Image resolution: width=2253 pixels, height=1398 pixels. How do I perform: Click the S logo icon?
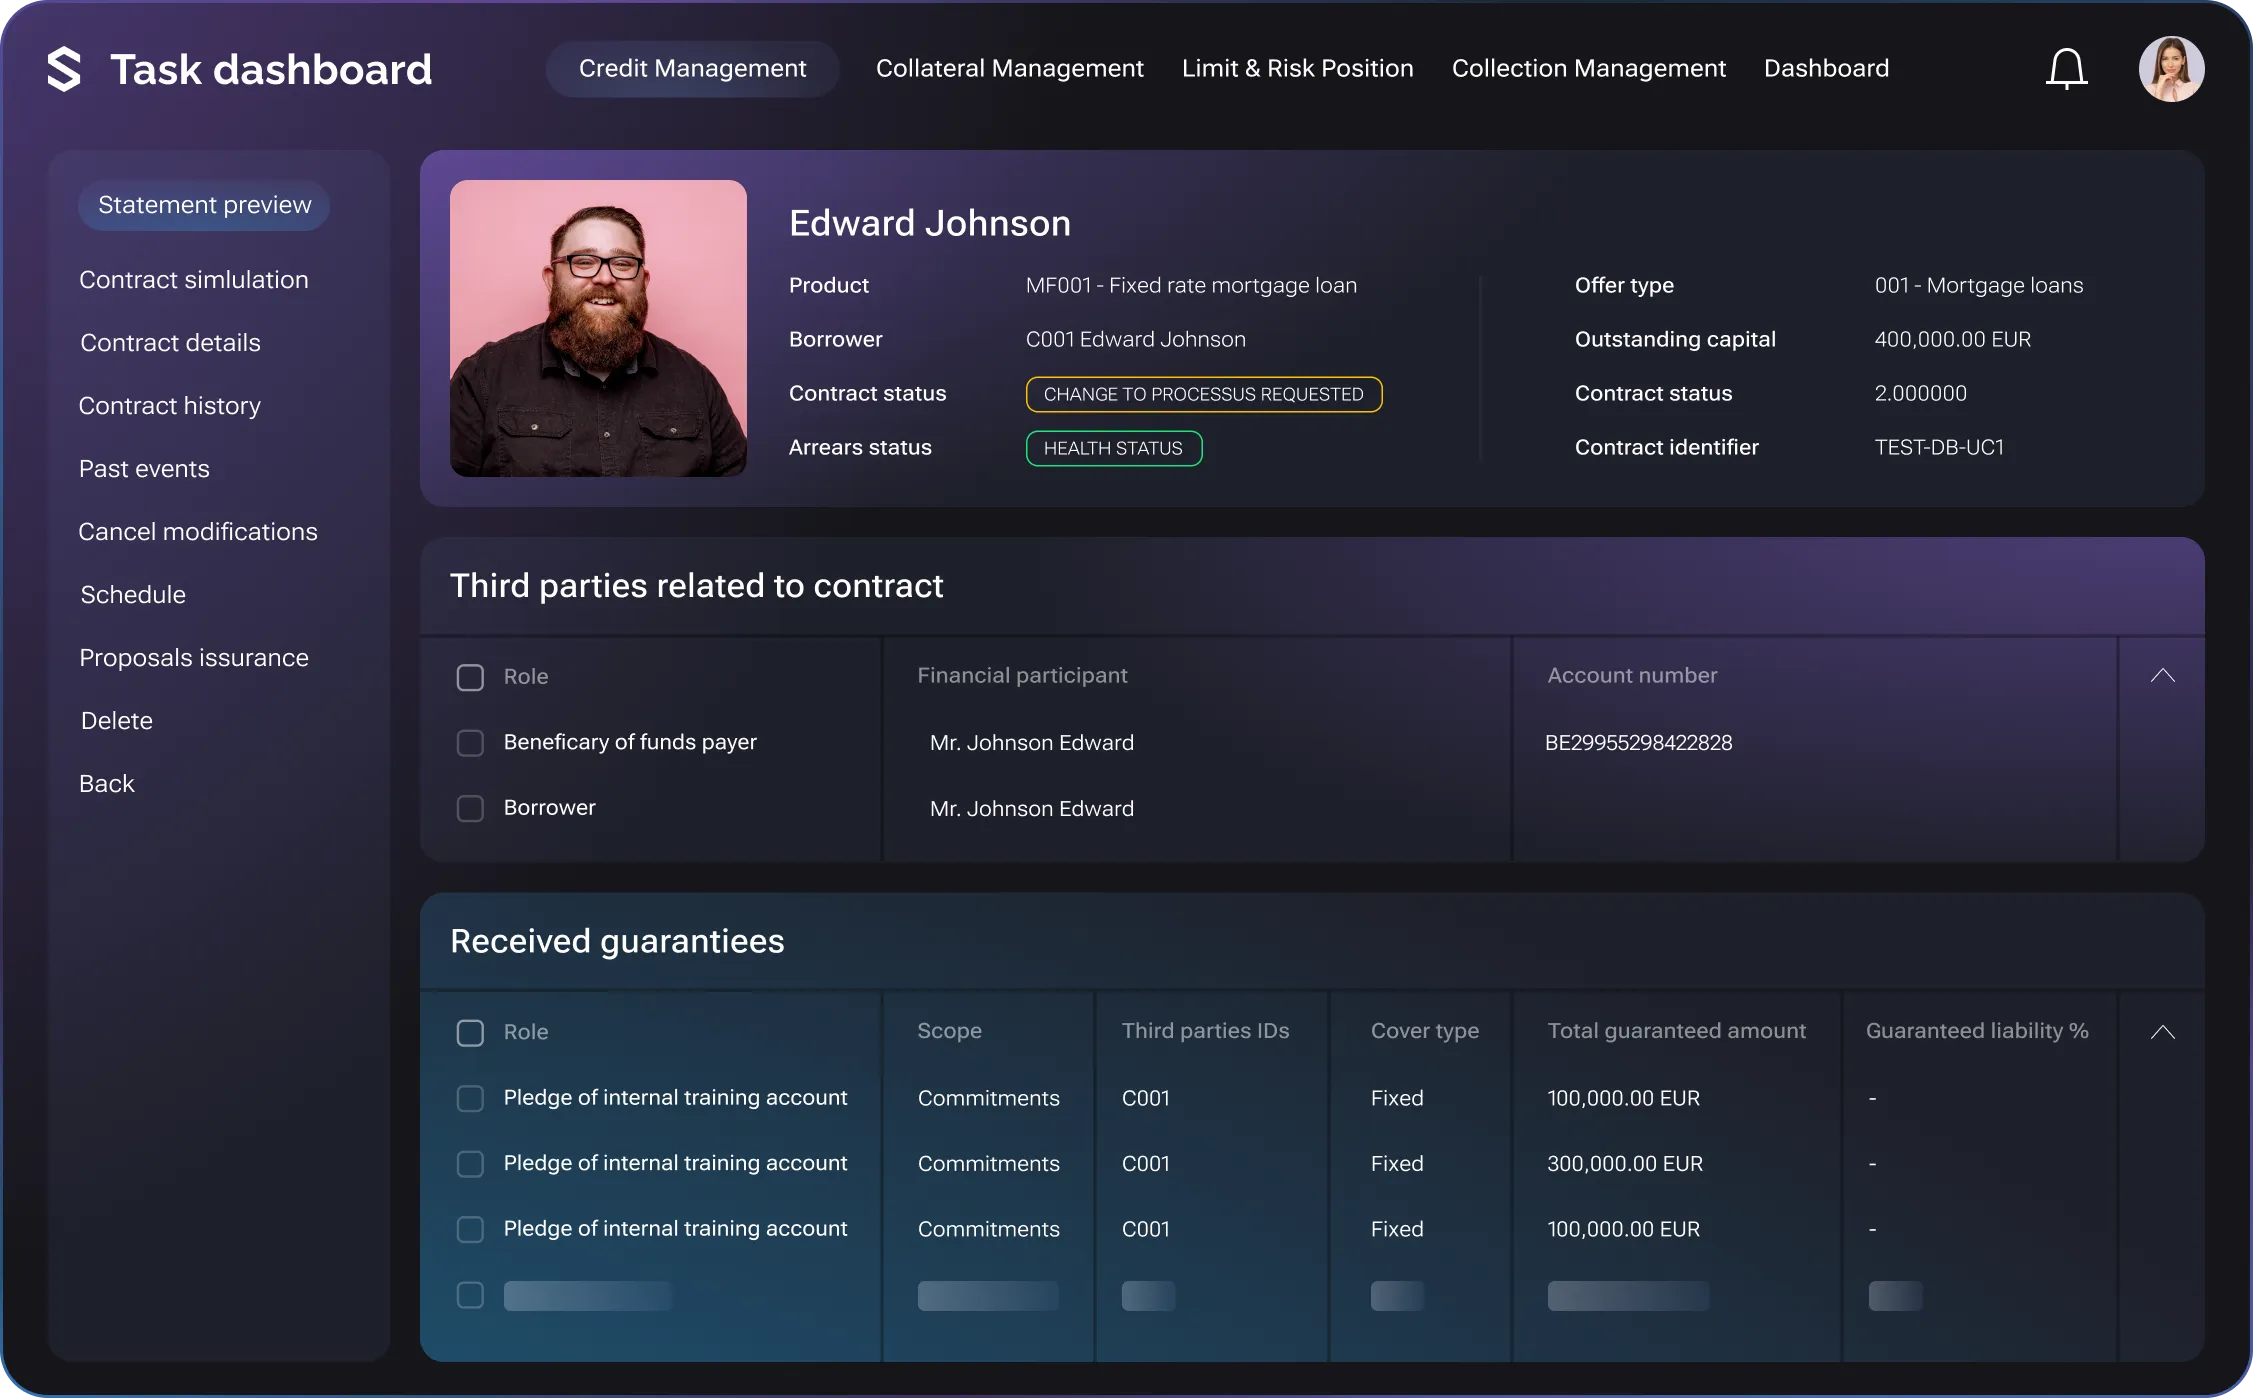(64, 69)
